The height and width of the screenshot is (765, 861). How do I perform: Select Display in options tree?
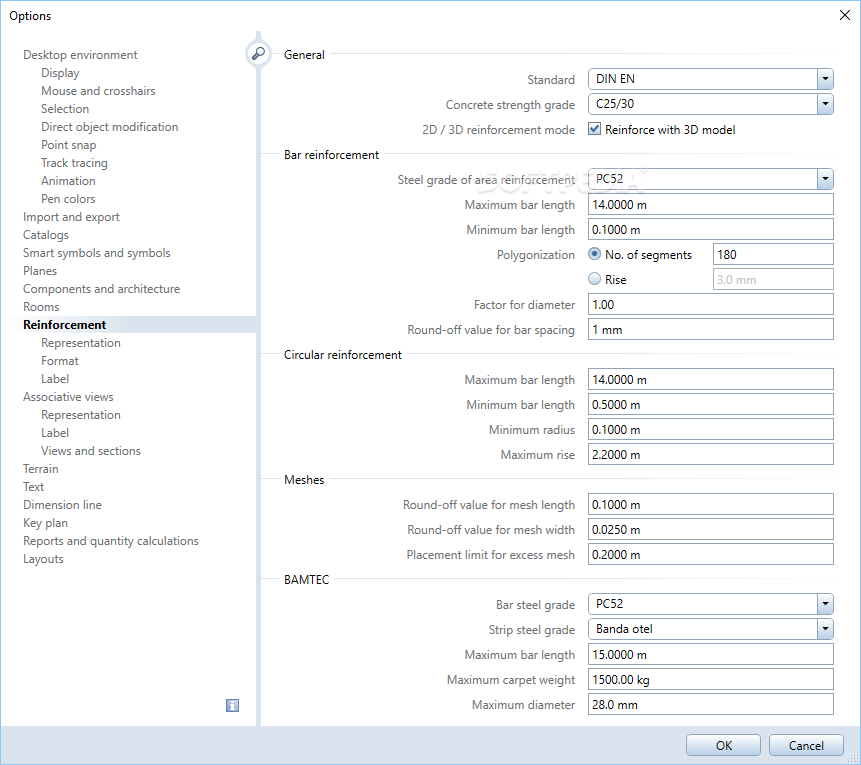click(x=60, y=73)
